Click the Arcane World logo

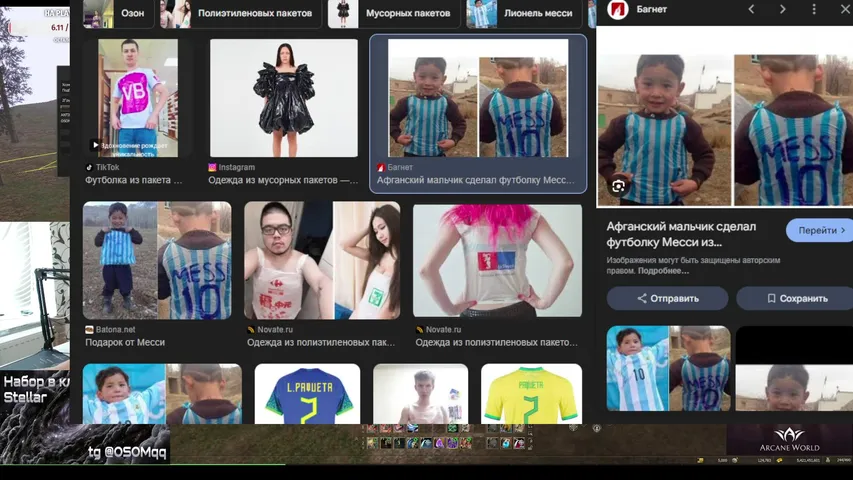(789, 440)
